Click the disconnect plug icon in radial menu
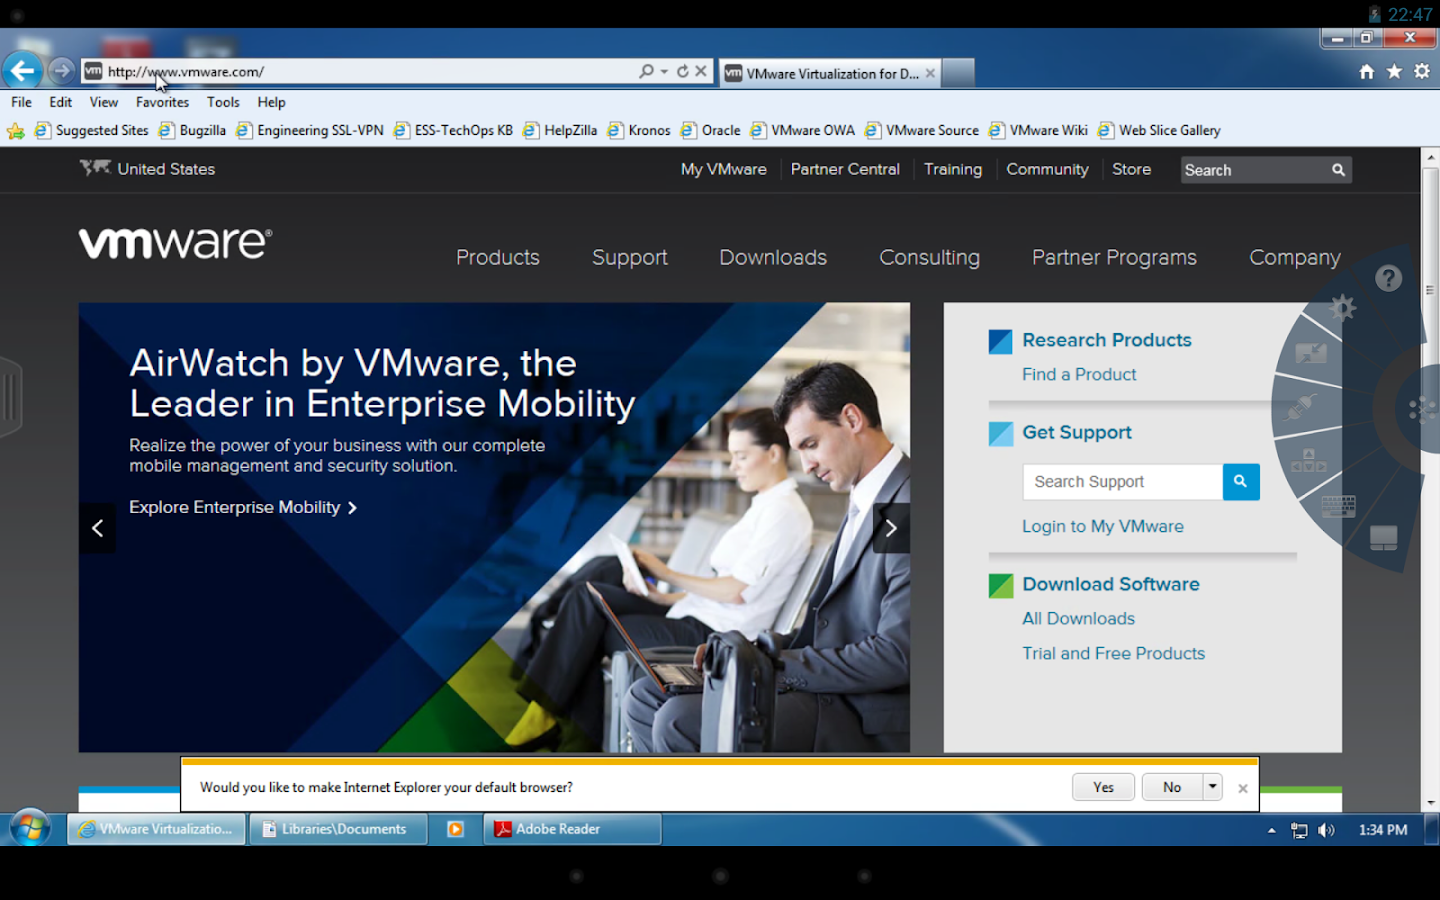 pos(1300,407)
